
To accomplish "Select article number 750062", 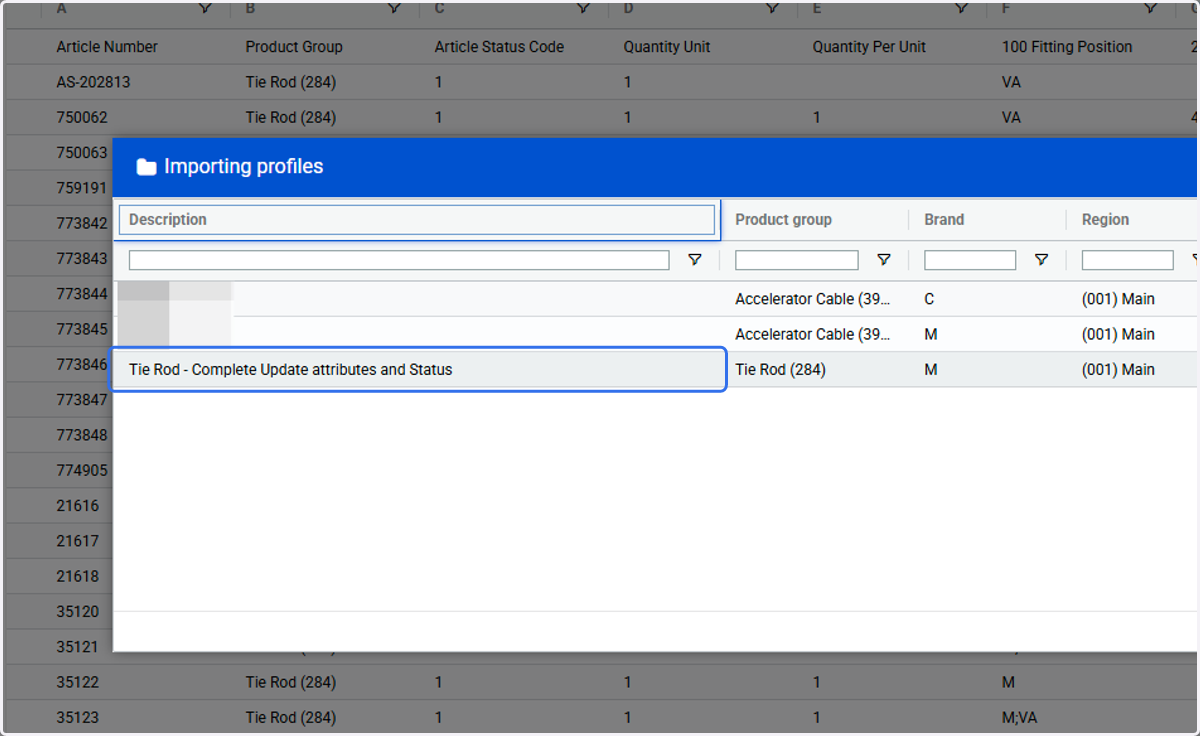I will (82, 117).
